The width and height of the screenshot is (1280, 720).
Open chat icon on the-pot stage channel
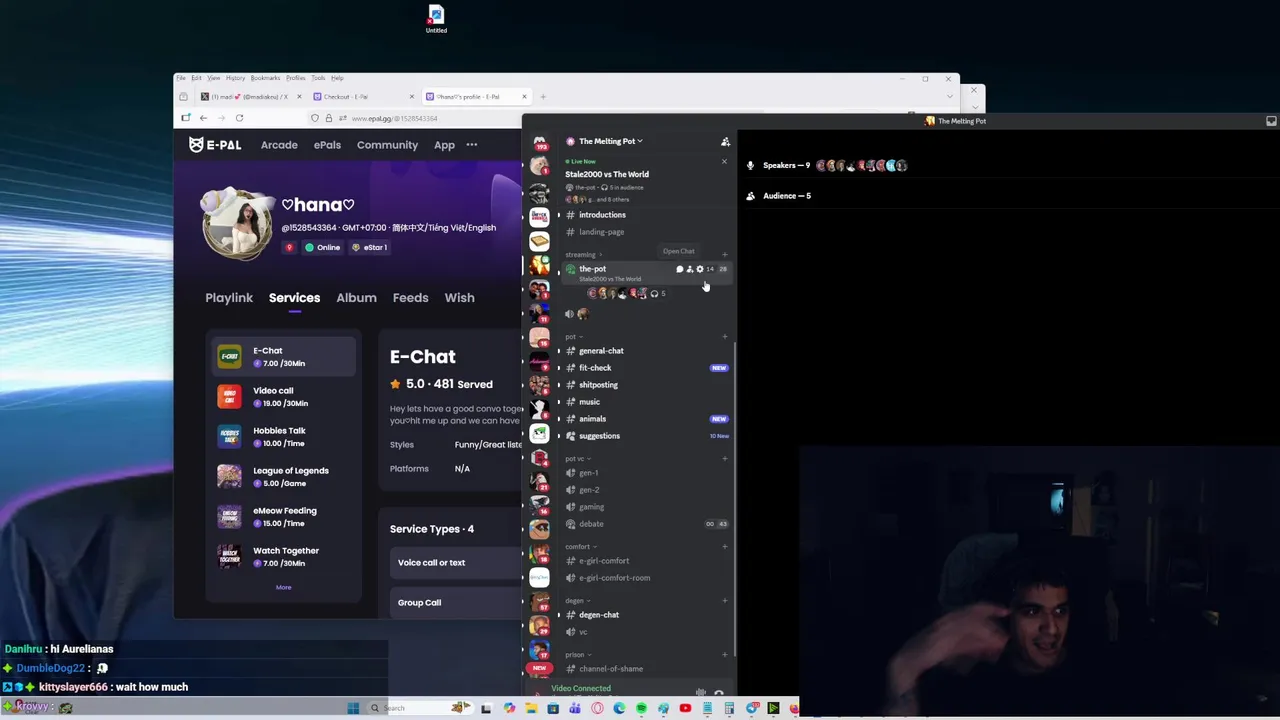pos(679,269)
